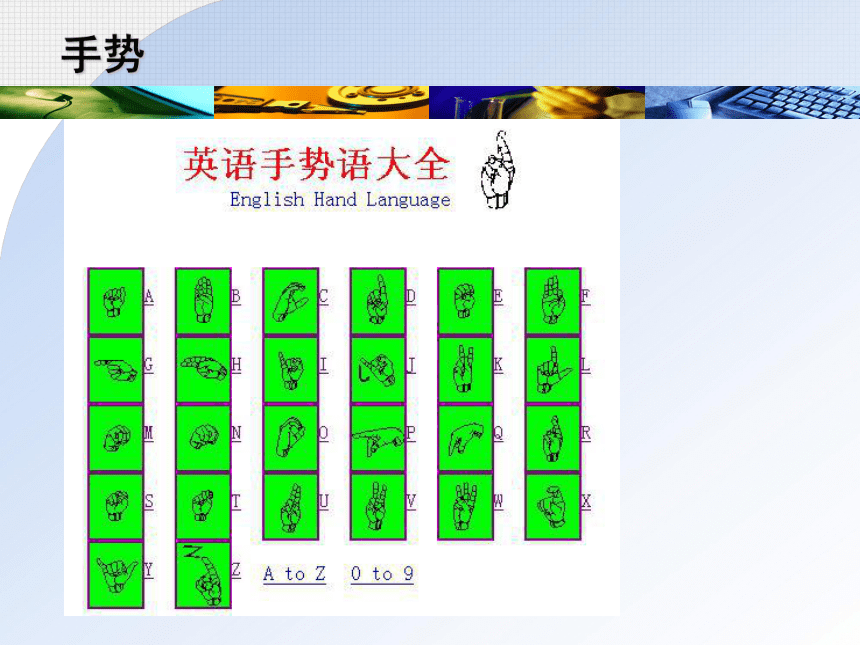
Task: Click the letter E text link
Action: click(x=499, y=297)
